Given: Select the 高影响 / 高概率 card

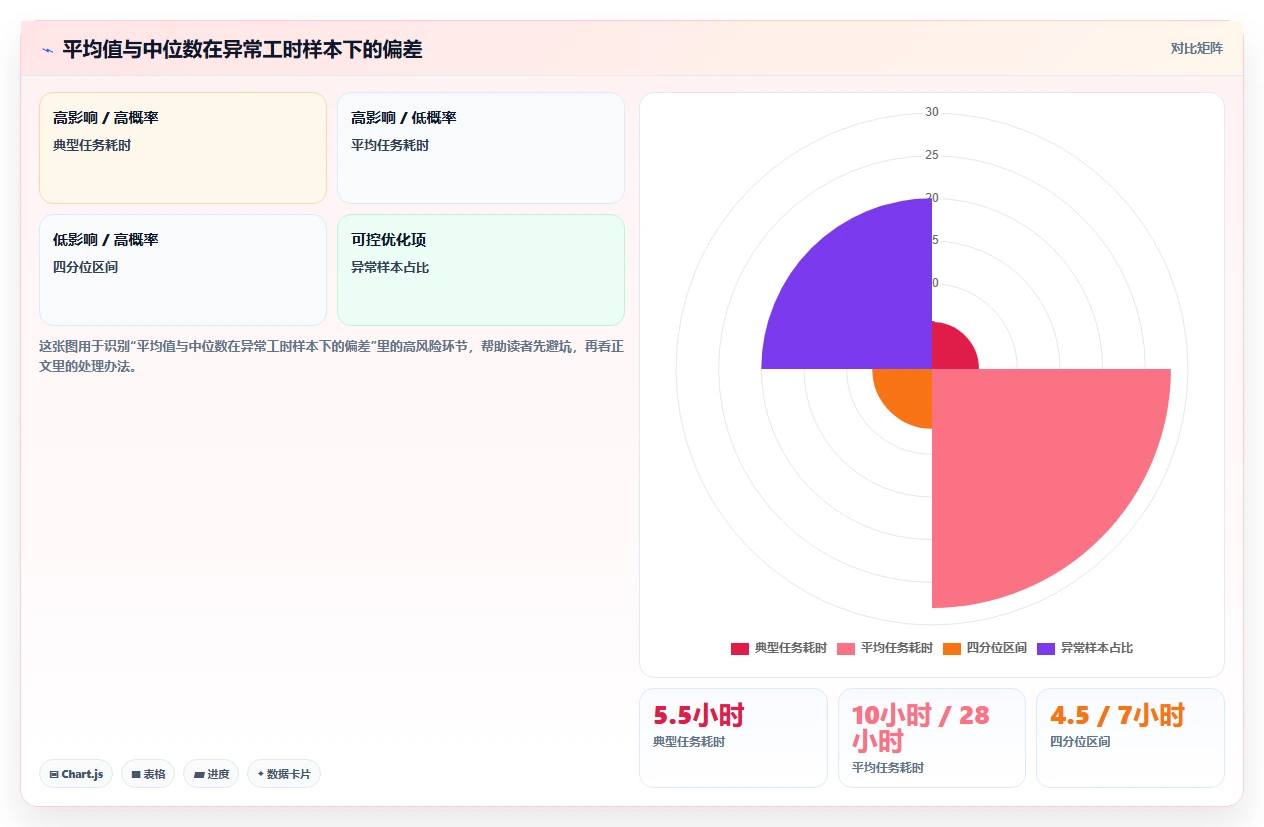Looking at the screenshot, I should (x=183, y=148).
